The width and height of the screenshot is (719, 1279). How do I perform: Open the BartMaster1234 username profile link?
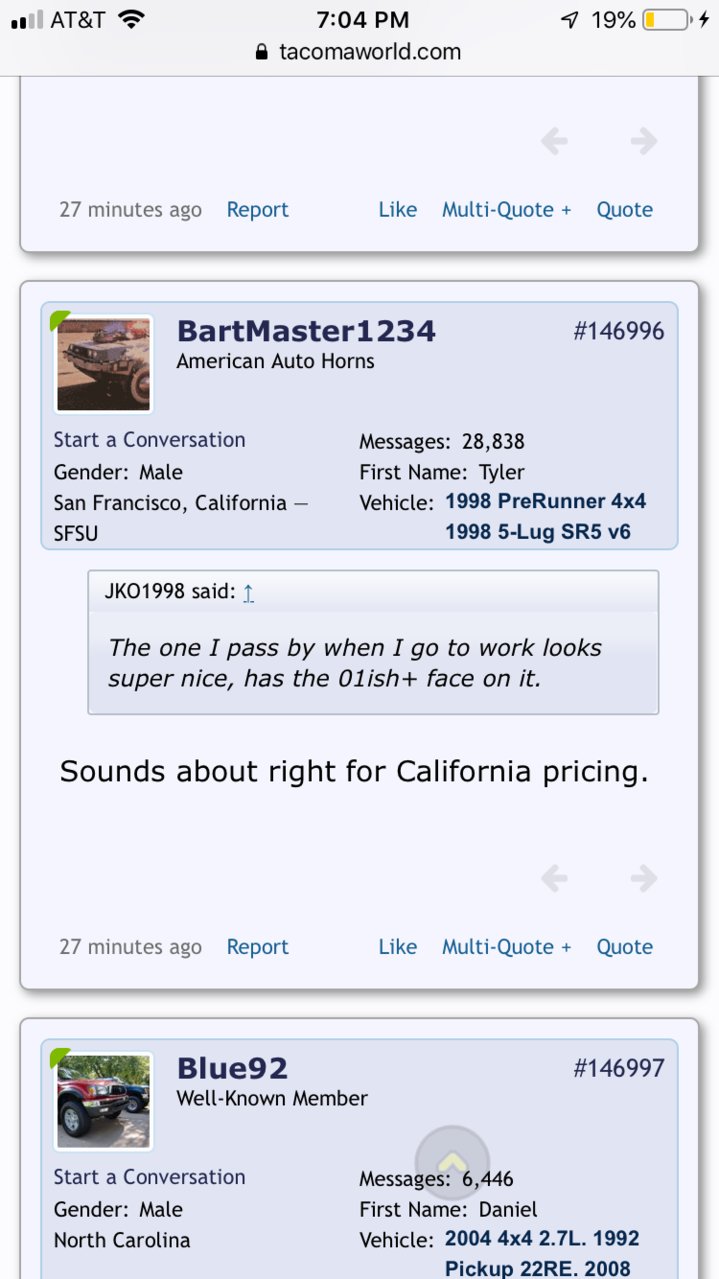306,331
